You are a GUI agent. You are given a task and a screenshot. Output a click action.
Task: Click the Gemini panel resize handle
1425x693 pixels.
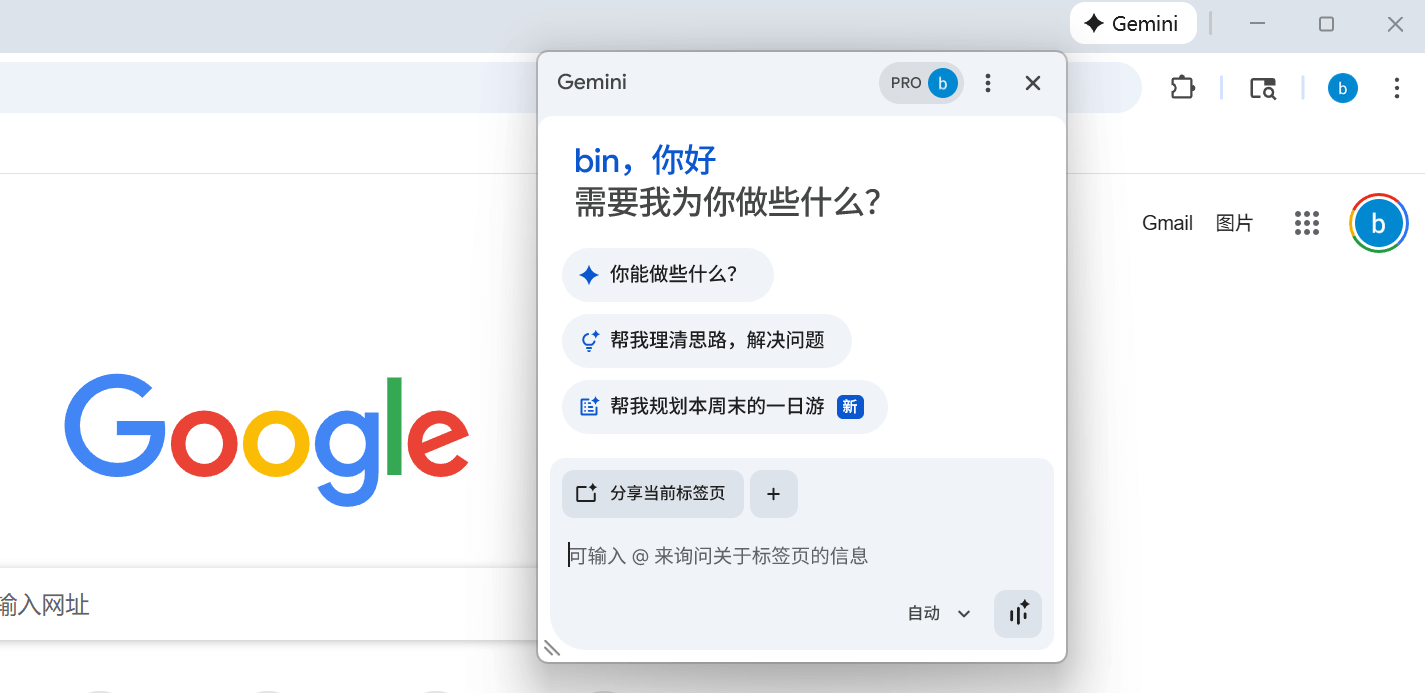551,649
